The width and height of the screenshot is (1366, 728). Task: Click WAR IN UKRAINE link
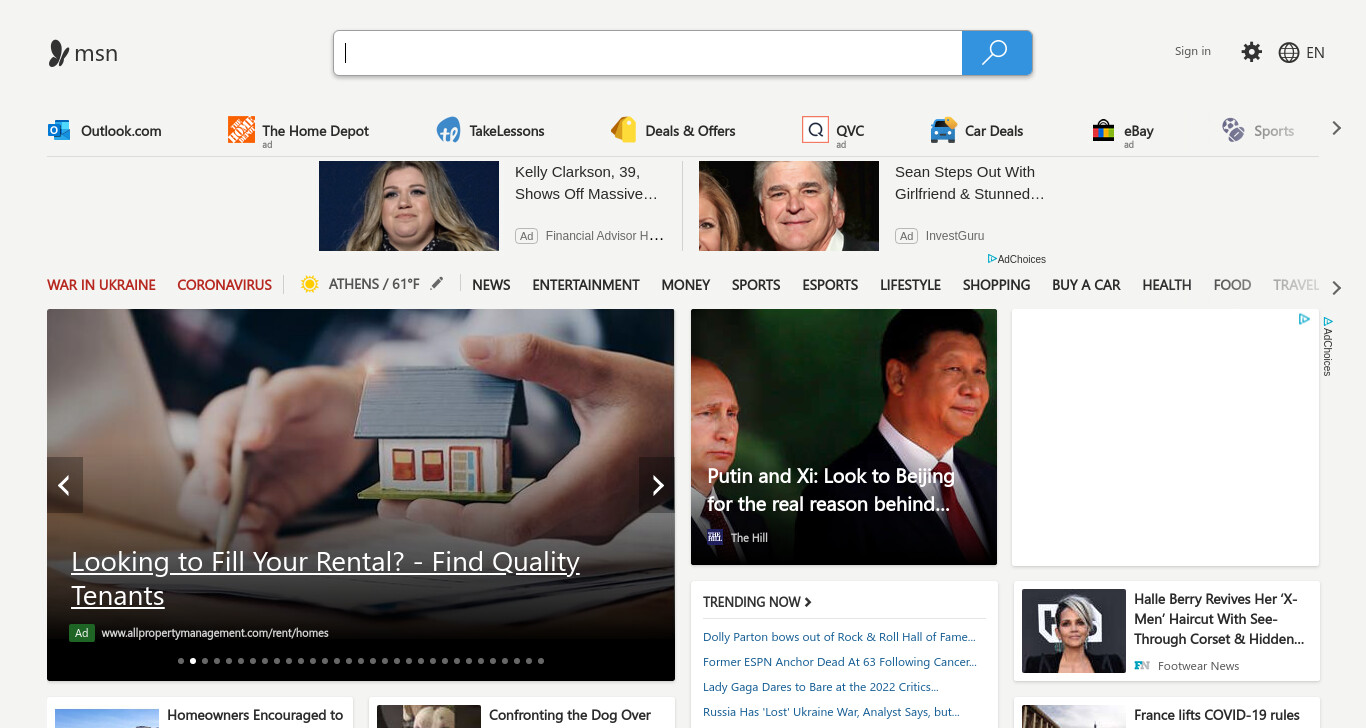point(101,285)
